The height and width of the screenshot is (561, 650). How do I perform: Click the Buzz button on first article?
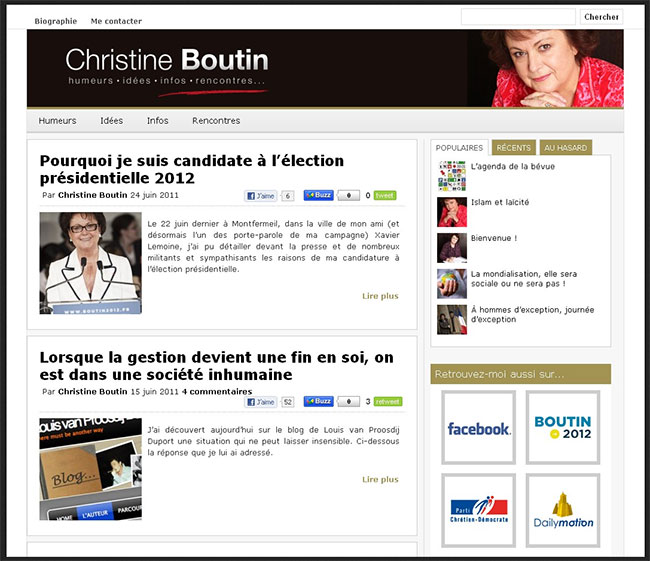click(x=318, y=196)
